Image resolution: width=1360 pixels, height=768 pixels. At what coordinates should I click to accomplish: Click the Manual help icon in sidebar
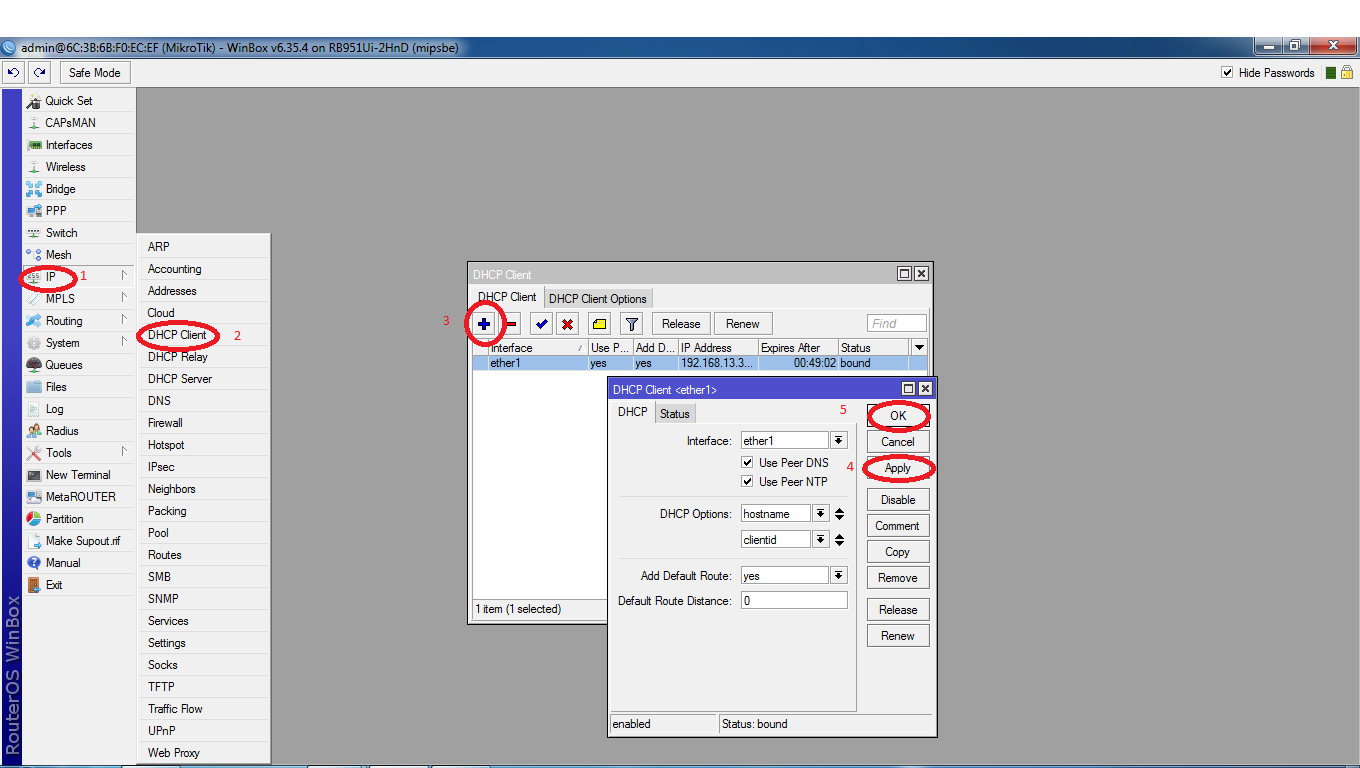tap(34, 563)
